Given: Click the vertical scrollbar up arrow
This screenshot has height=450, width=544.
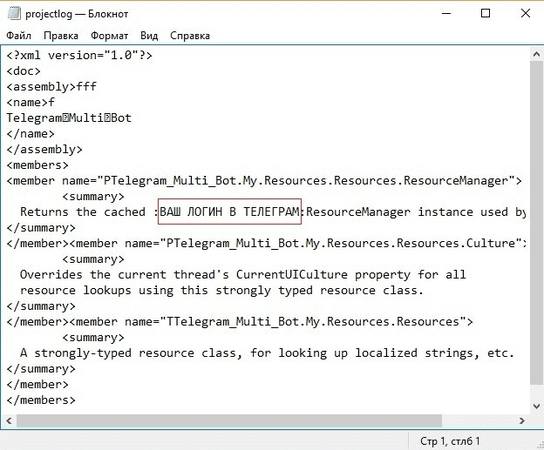Looking at the screenshot, I should (536, 54).
